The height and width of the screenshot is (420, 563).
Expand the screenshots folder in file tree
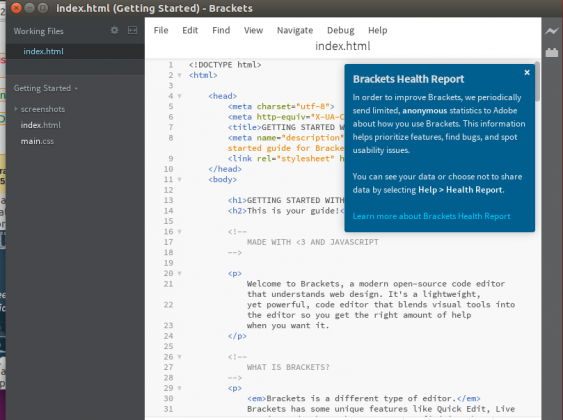point(16,109)
